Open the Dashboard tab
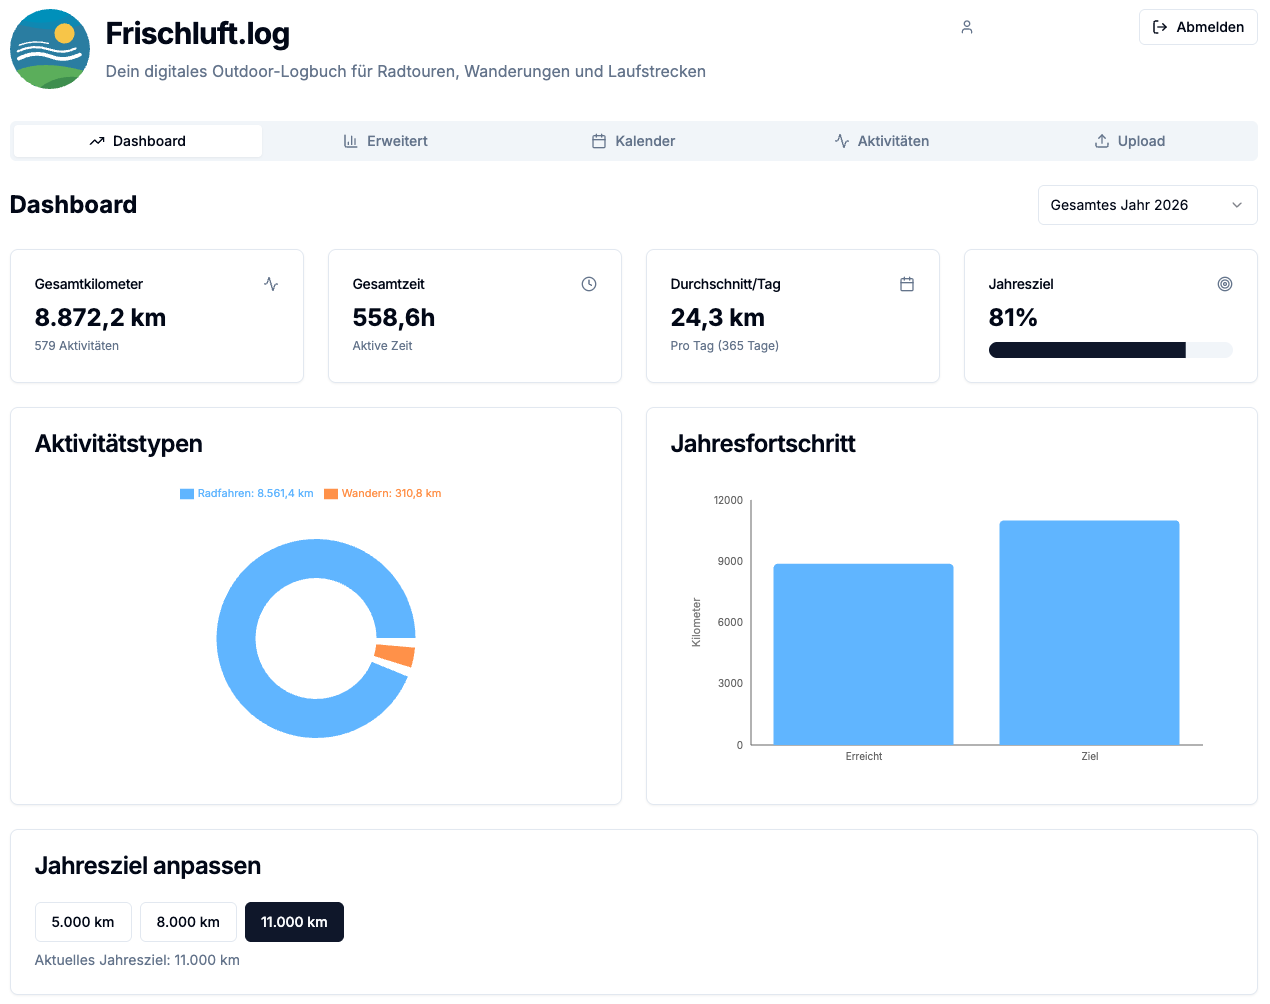Screen dimensions: 1270x1004 pos(138,141)
